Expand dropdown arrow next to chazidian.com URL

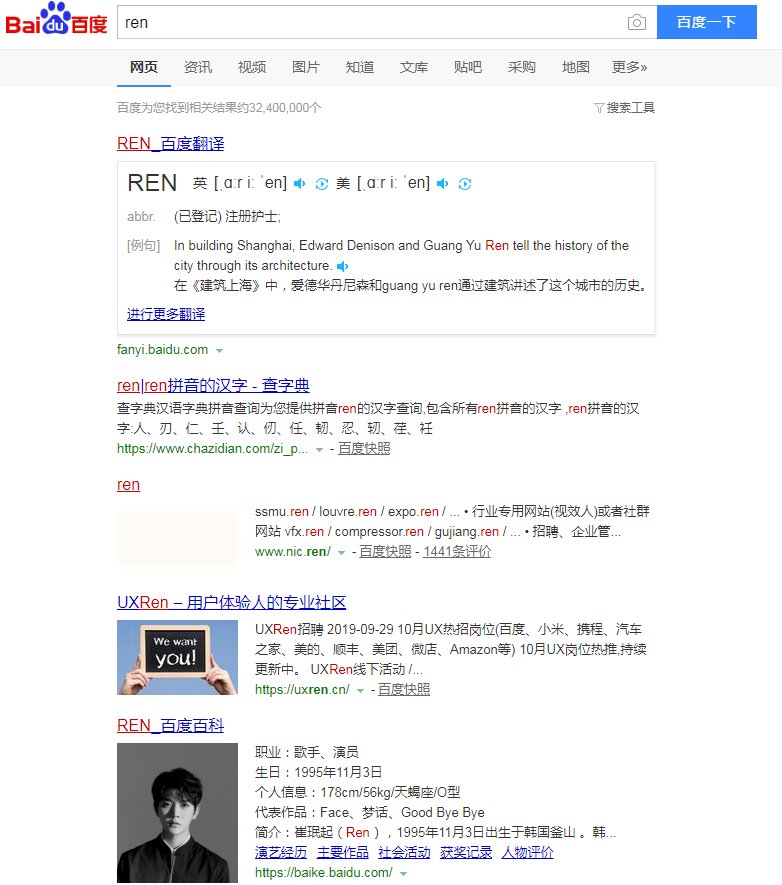coord(319,450)
